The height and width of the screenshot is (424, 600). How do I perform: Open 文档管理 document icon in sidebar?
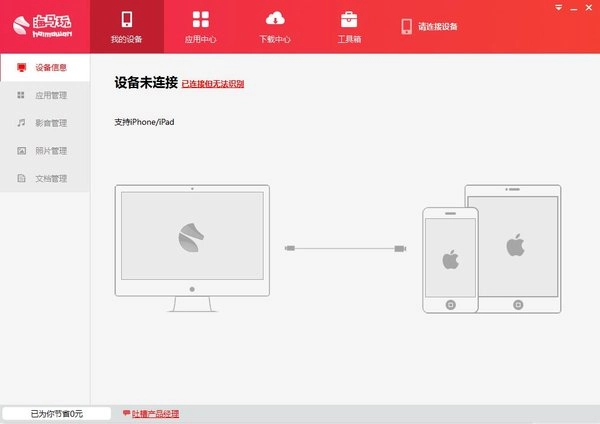pyautogui.click(x=22, y=179)
